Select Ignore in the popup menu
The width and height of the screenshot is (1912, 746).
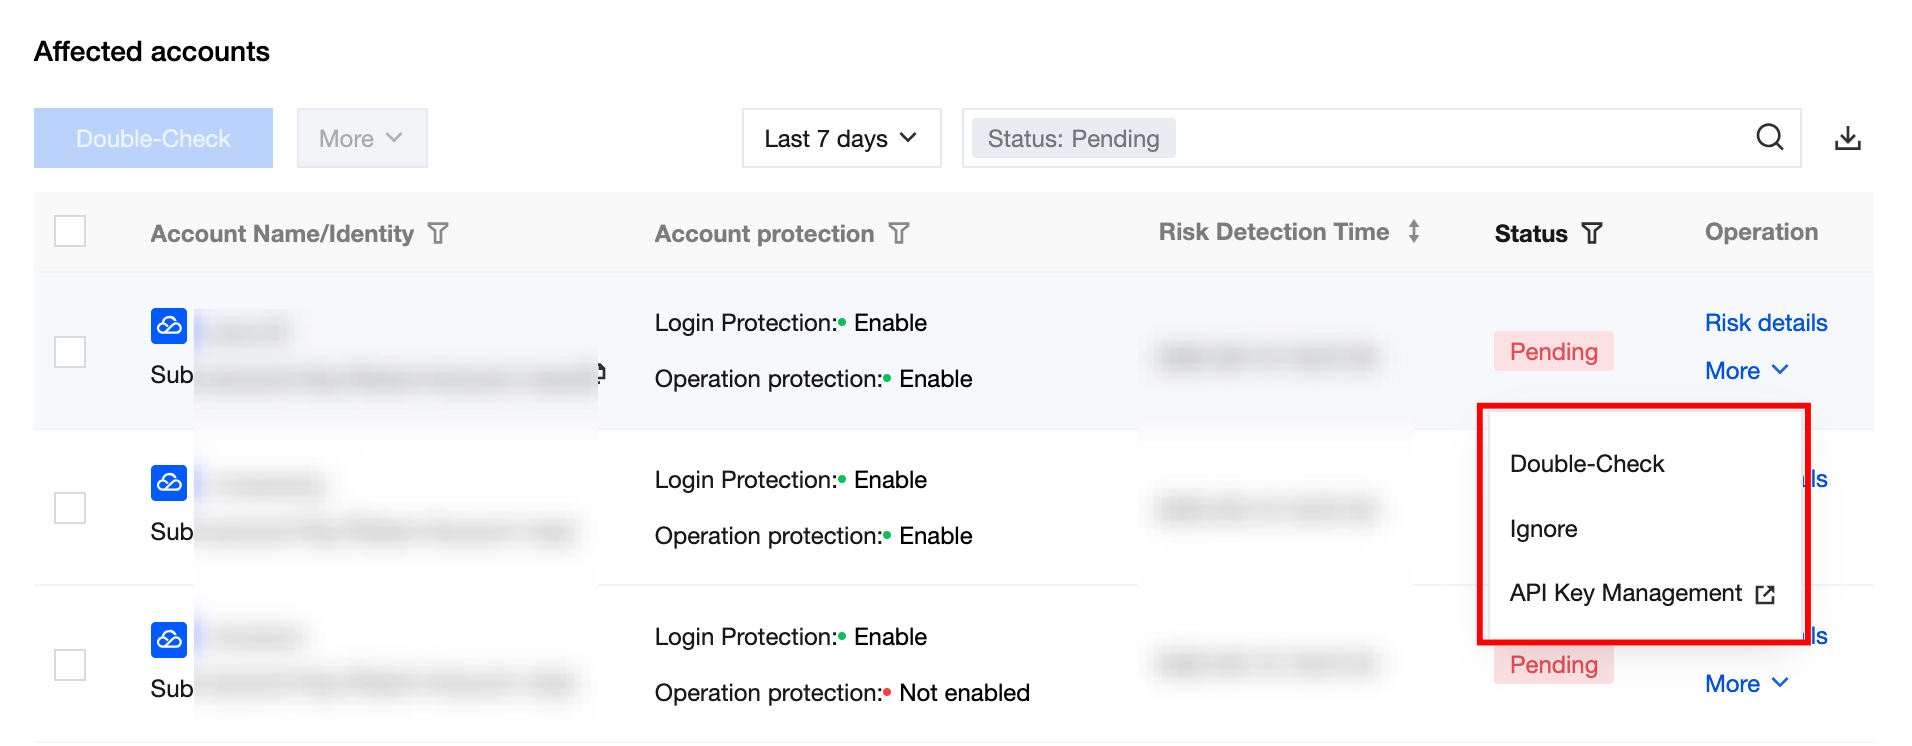1543,529
